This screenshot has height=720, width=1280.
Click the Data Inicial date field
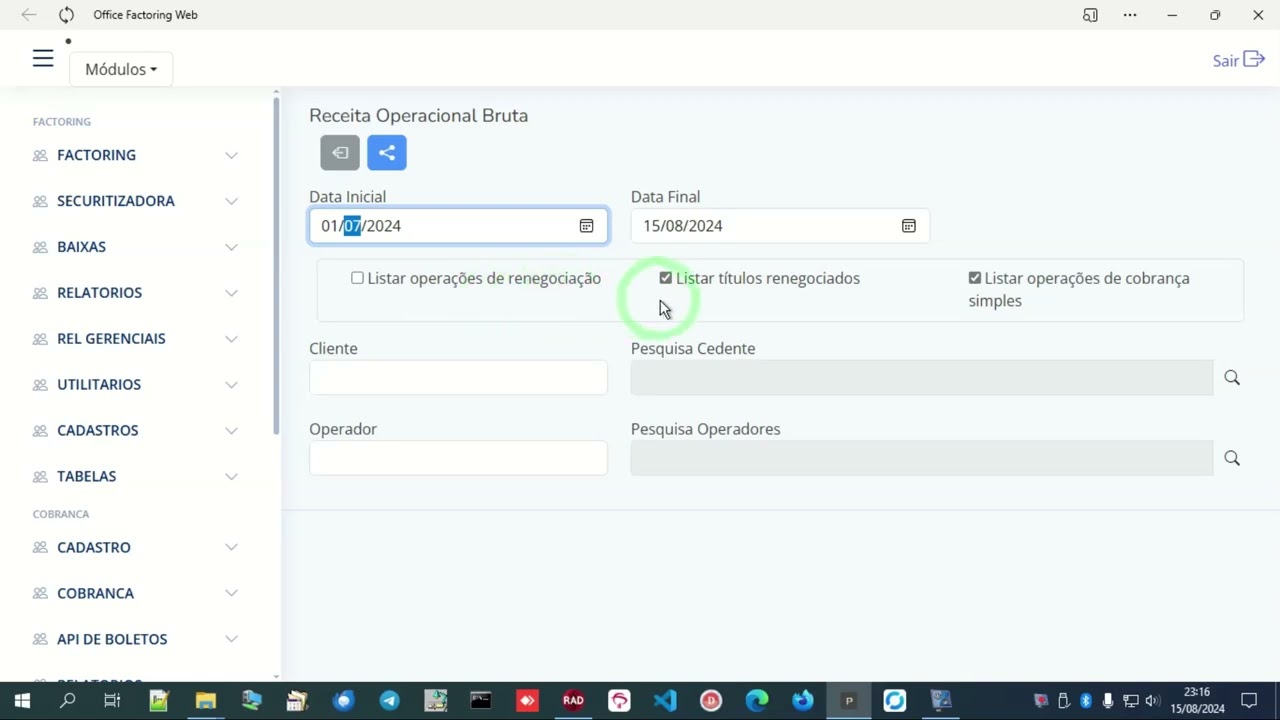[x=458, y=226]
